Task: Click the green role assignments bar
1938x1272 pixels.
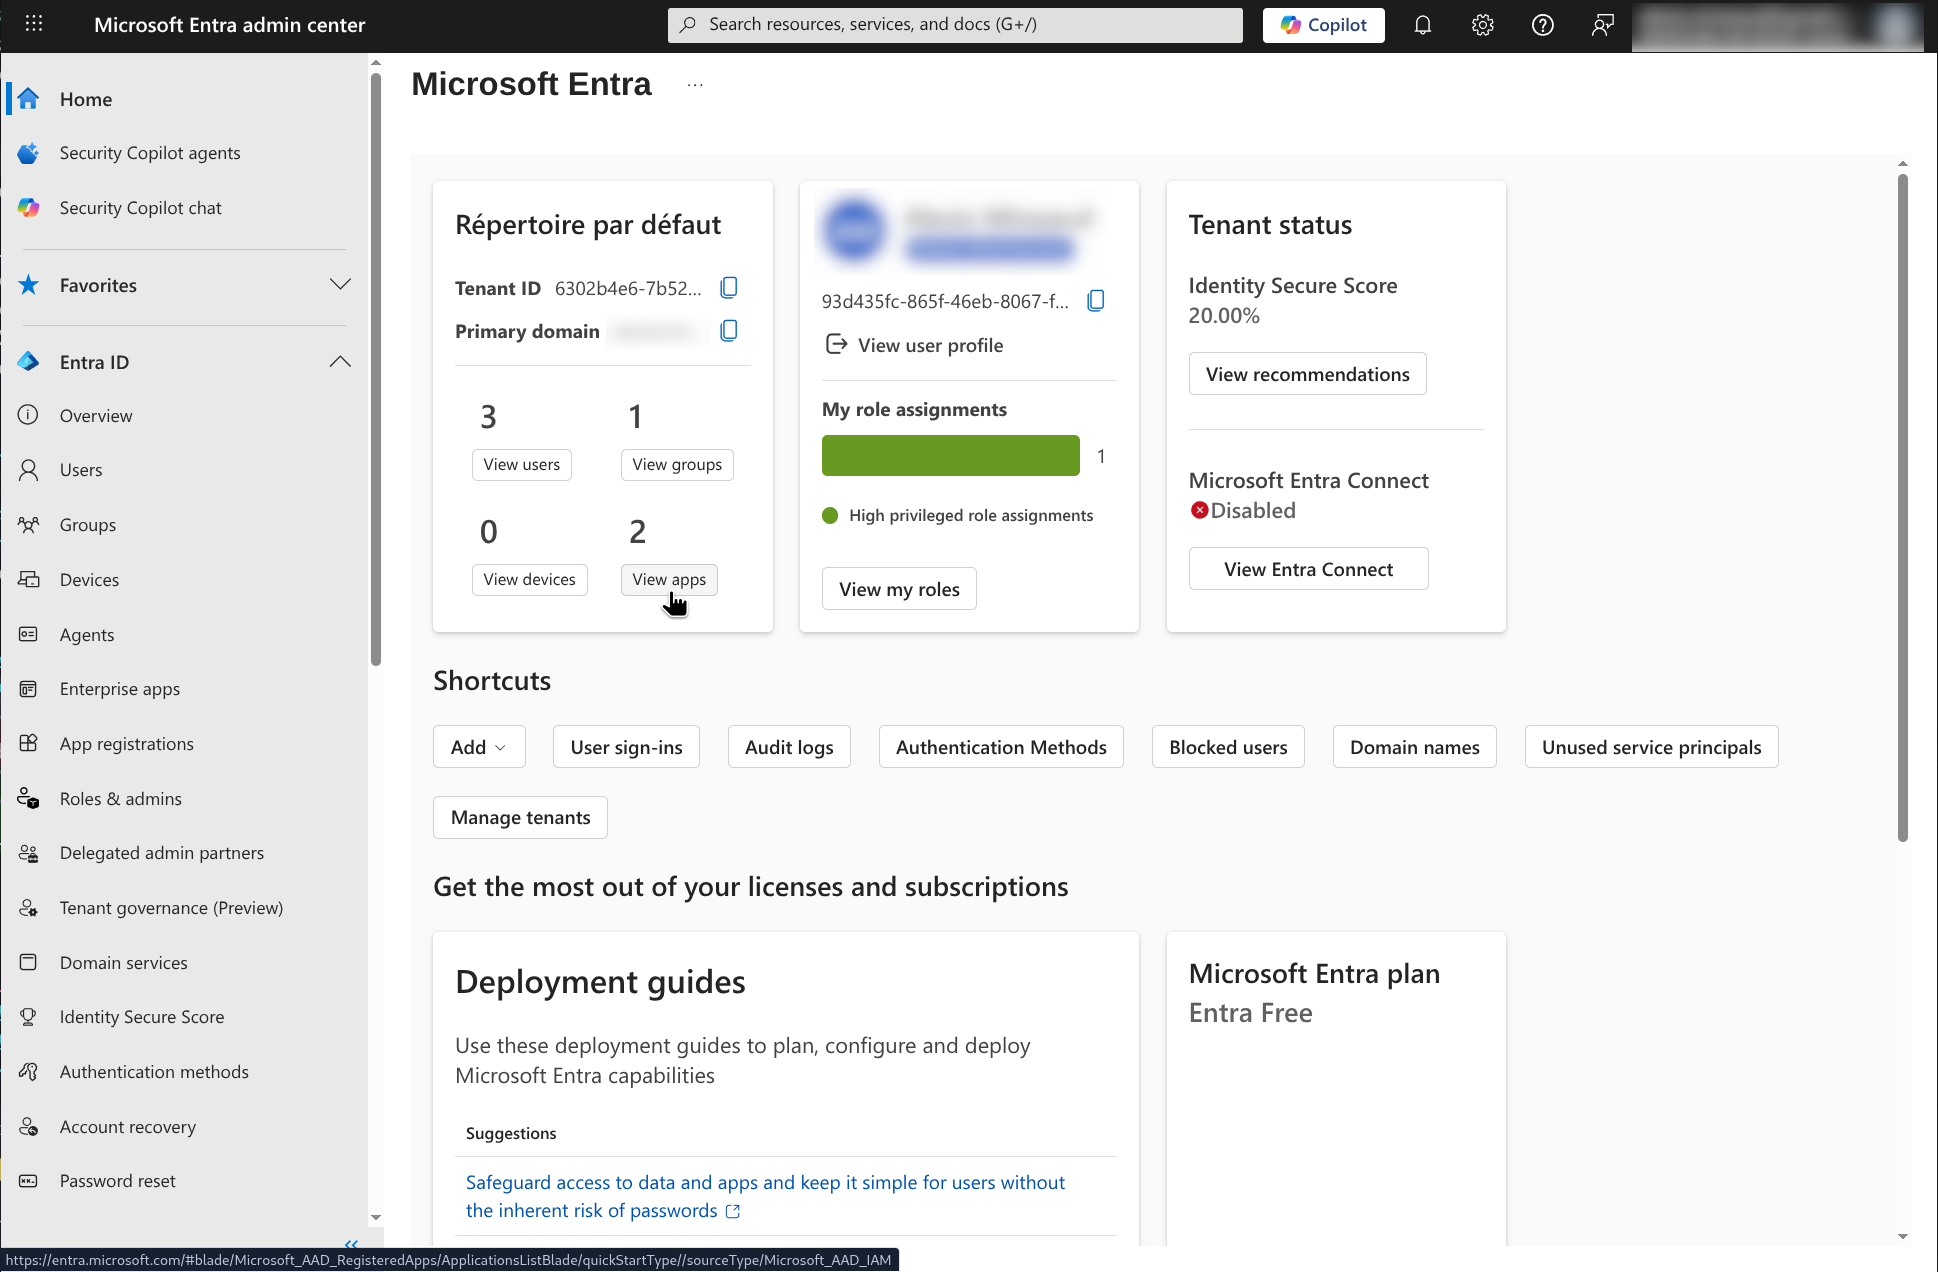Action: pyautogui.click(x=950, y=456)
